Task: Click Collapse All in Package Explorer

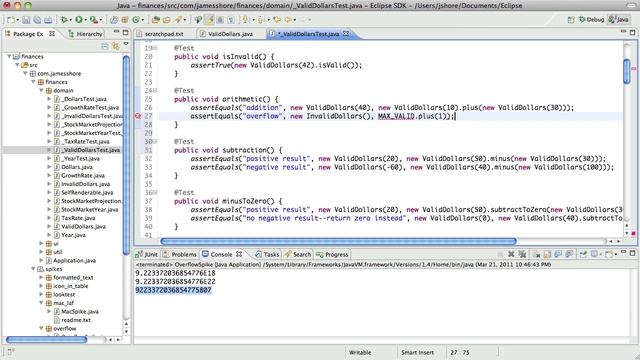Action: 105,46
